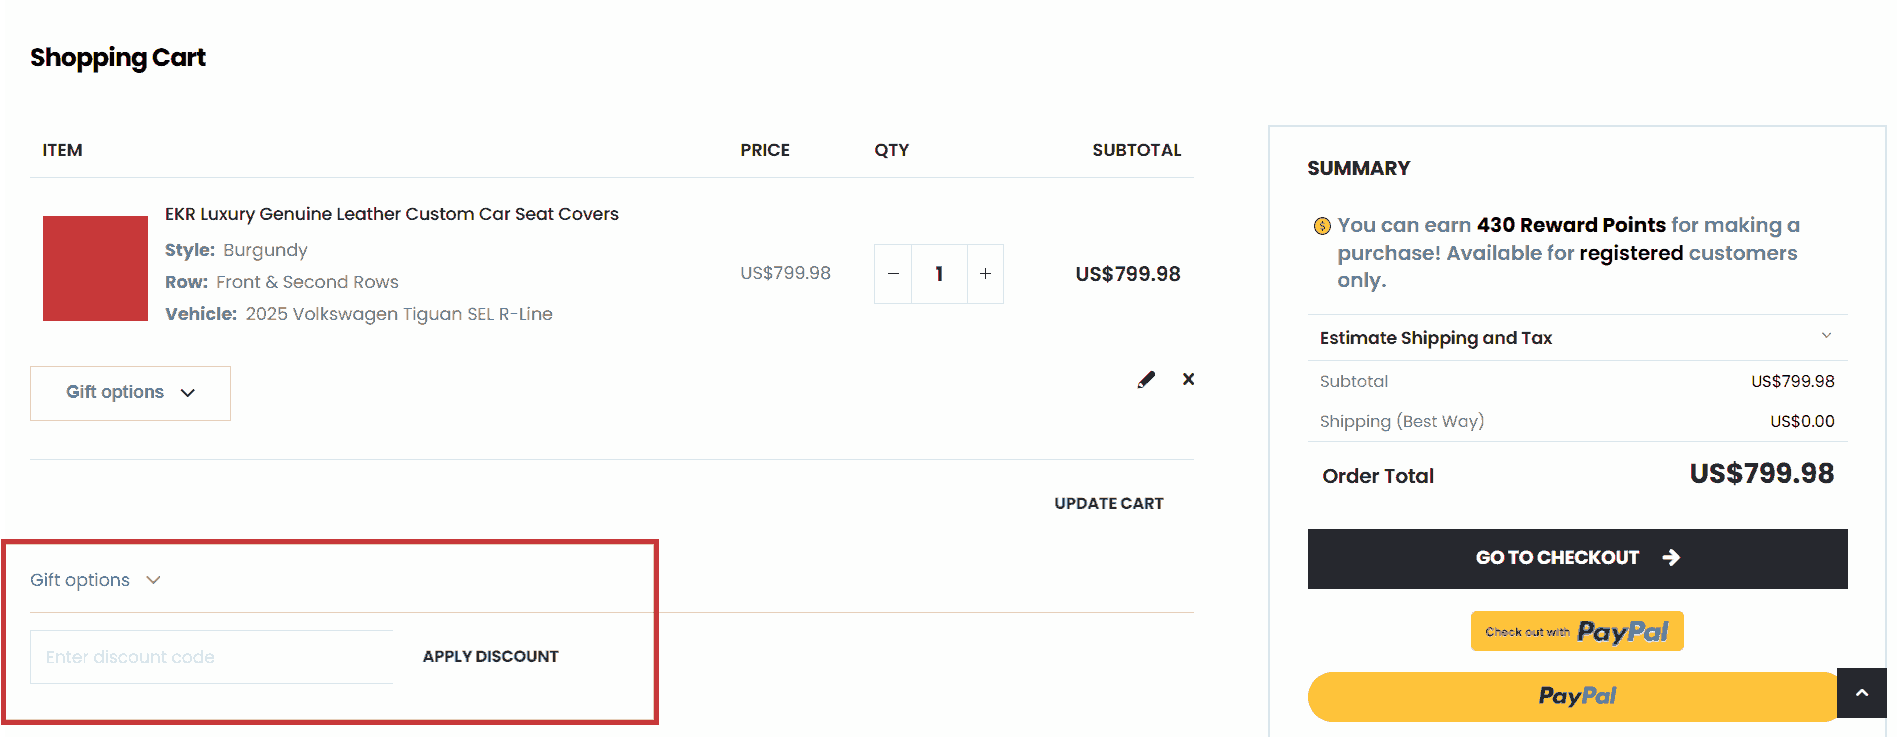Click Check out with PayPal button
Viewport: 1897px width, 737px height.
1576,631
